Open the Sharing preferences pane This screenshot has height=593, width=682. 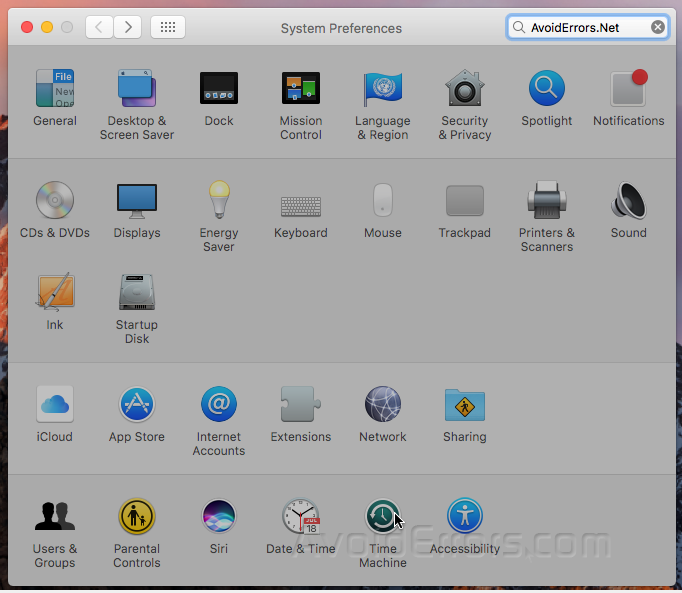pos(464,405)
